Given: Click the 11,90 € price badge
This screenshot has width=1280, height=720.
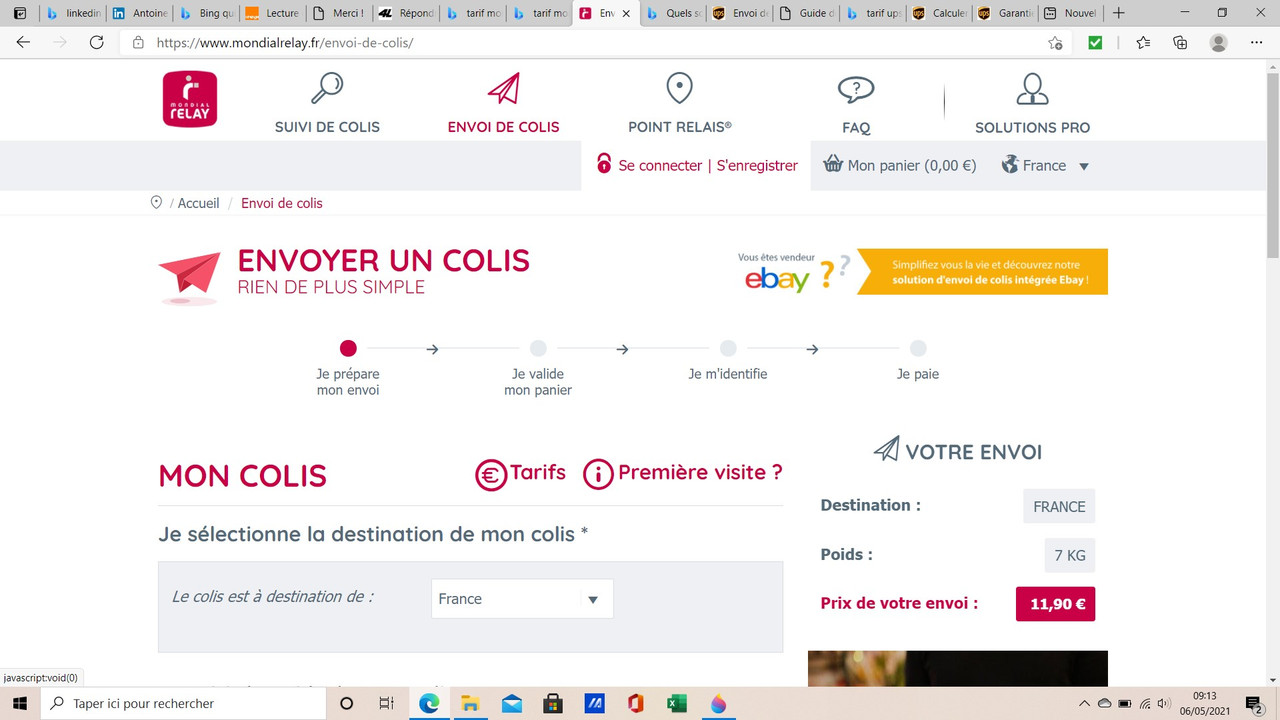Looking at the screenshot, I should tap(1055, 604).
